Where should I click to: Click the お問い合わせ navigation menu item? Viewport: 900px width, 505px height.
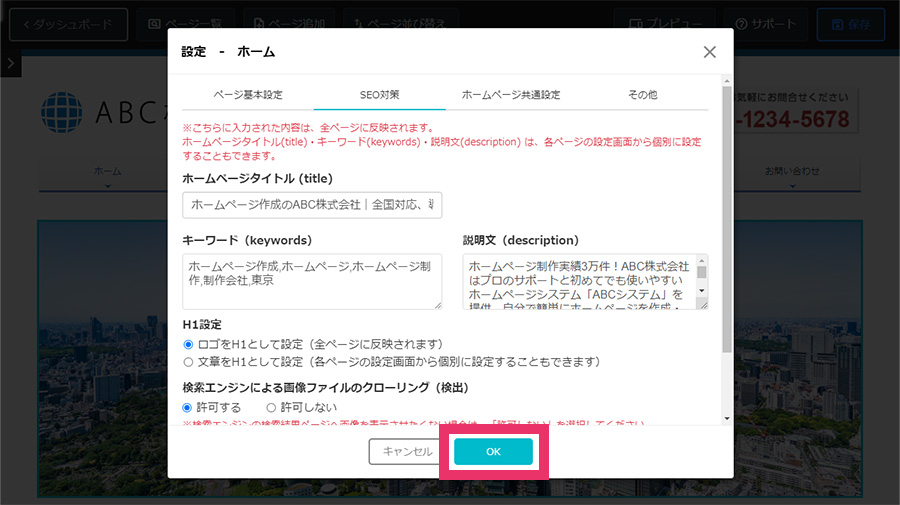(792, 171)
